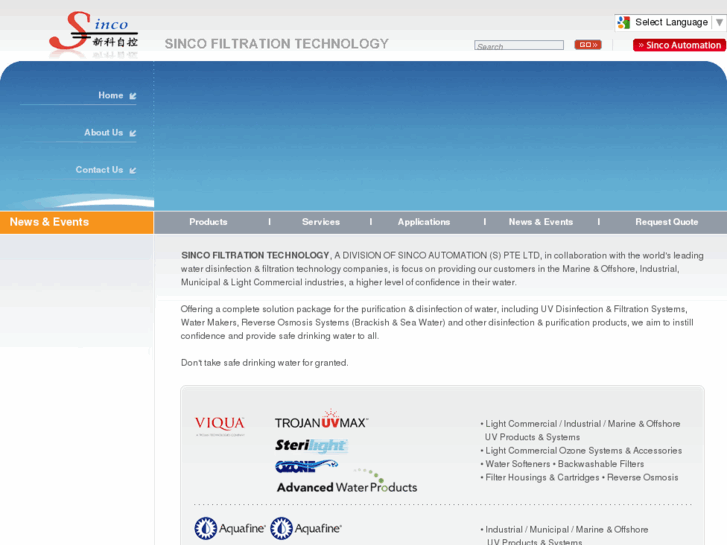This screenshot has height=545, width=727.
Task: Click 'Light Commercial Ozone Systems & Accessories' text
Action: tap(583, 450)
